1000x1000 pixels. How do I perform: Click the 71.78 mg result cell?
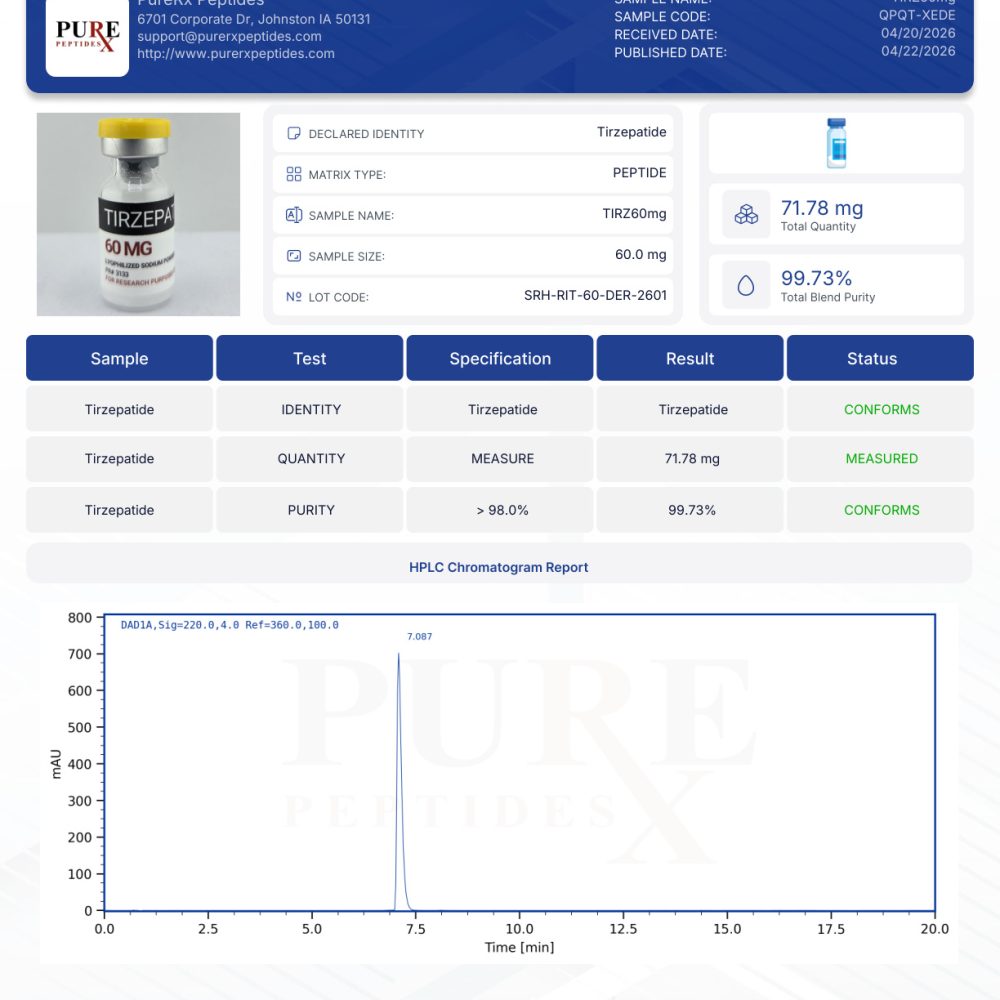click(x=690, y=459)
